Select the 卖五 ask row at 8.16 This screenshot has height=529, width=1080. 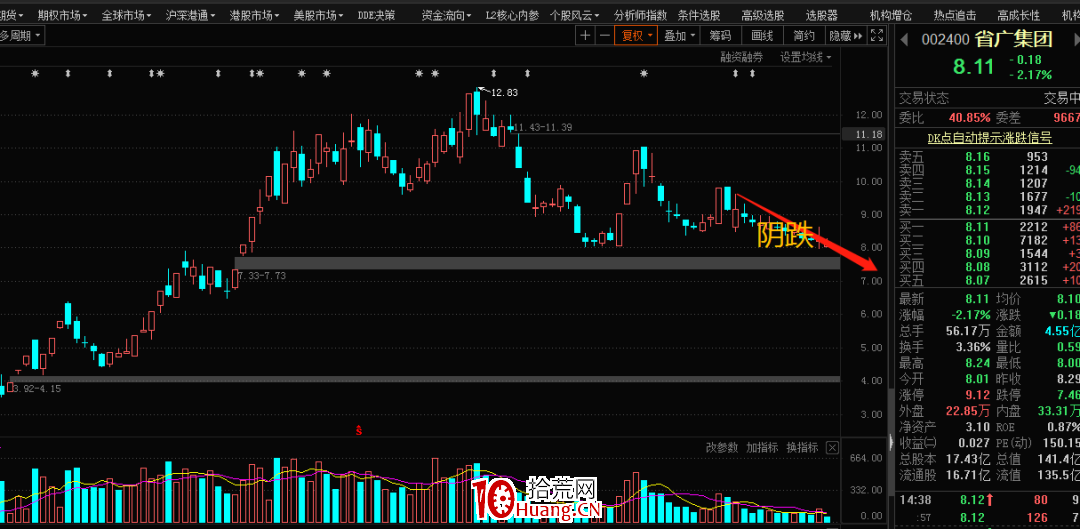click(986, 157)
